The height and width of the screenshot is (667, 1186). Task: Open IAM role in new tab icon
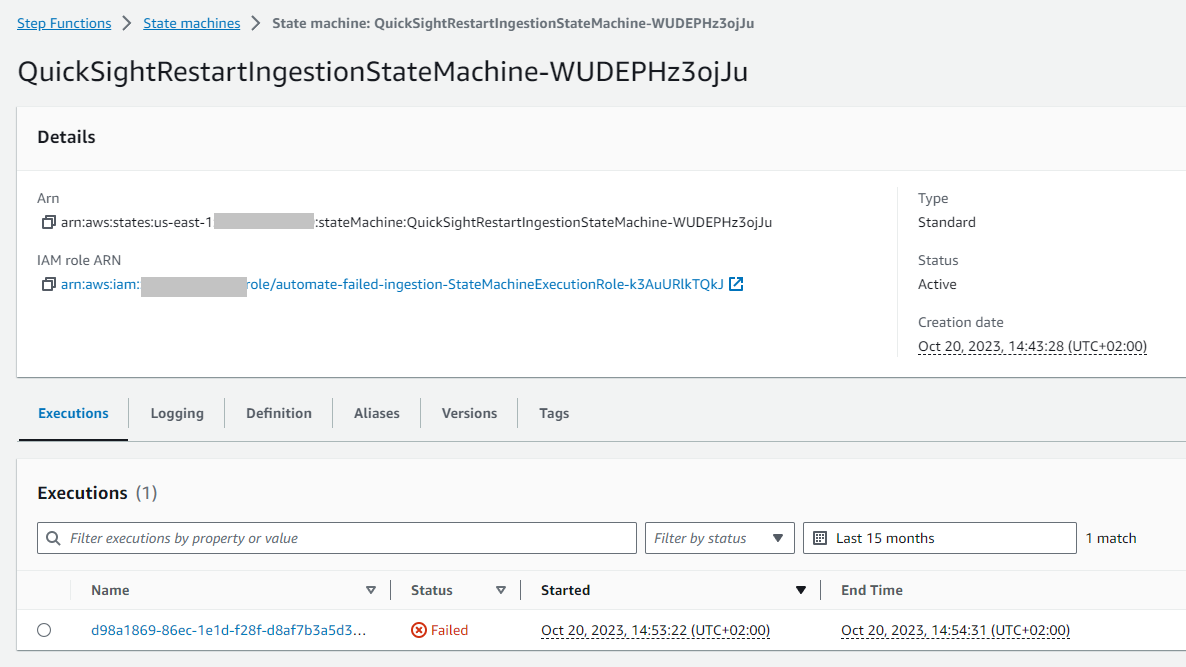[736, 284]
